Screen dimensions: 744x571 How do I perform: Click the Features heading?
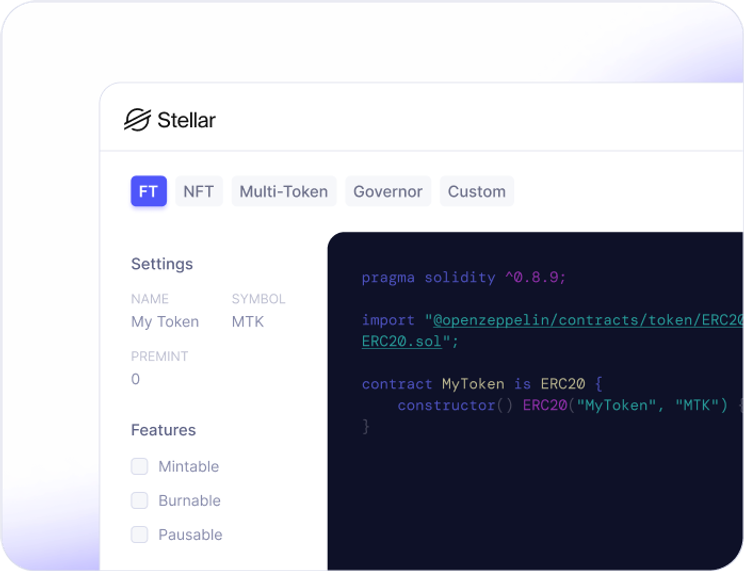pos(163,430)
